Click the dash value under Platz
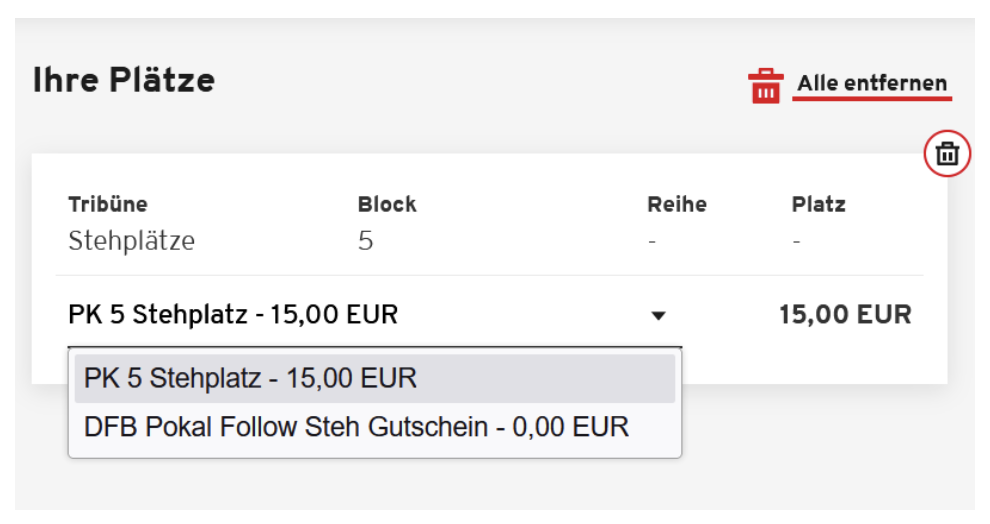Viewport: 990px width, 524px height. point(796,242)
